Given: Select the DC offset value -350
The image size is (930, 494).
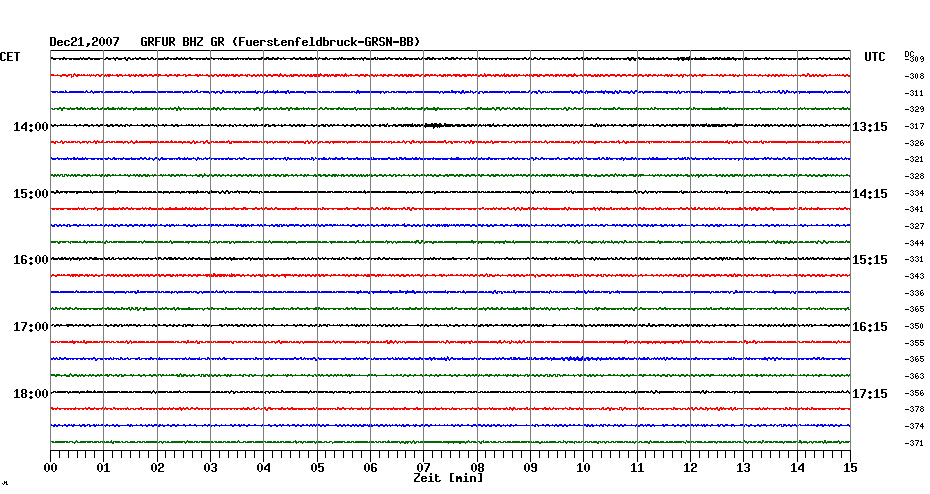Looking at the screenshot, I should tap(915, 326).
